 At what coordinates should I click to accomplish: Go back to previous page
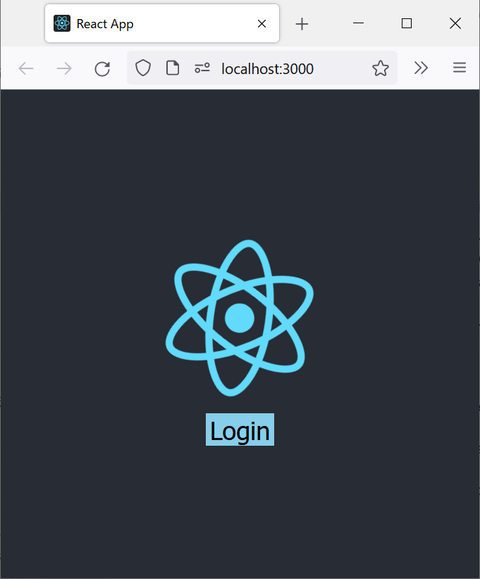pyautogui.click(x=26, y=68)
